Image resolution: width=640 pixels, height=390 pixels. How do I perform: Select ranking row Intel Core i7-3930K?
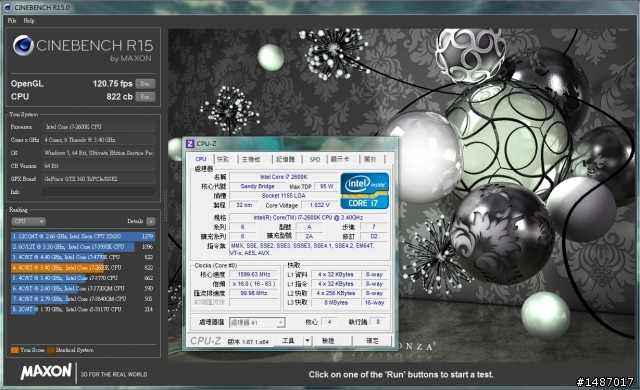click(83, 247)
